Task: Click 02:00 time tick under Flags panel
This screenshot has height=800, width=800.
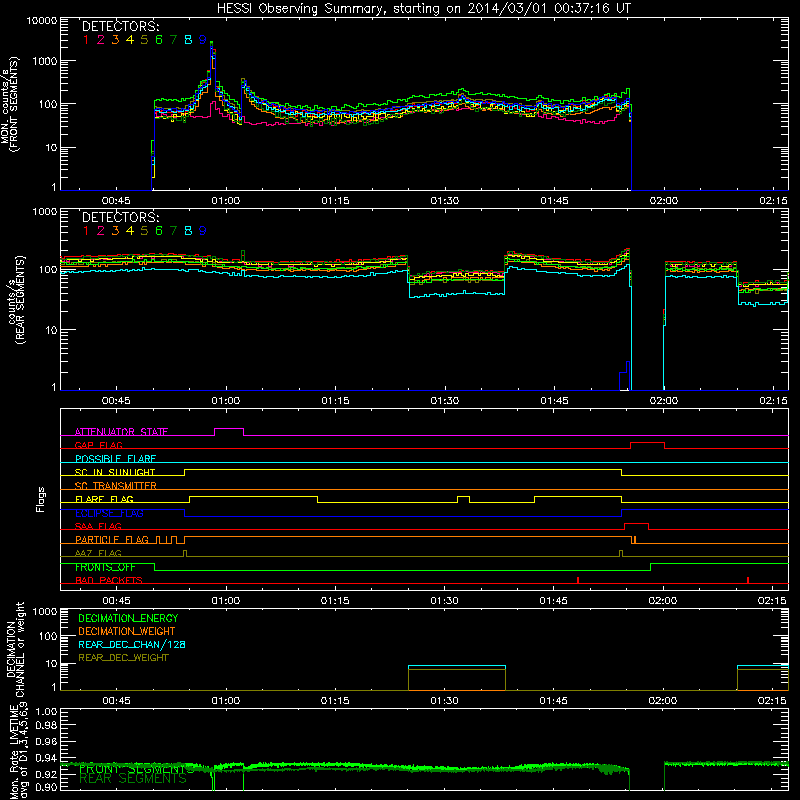Action: tap(662, 601)
